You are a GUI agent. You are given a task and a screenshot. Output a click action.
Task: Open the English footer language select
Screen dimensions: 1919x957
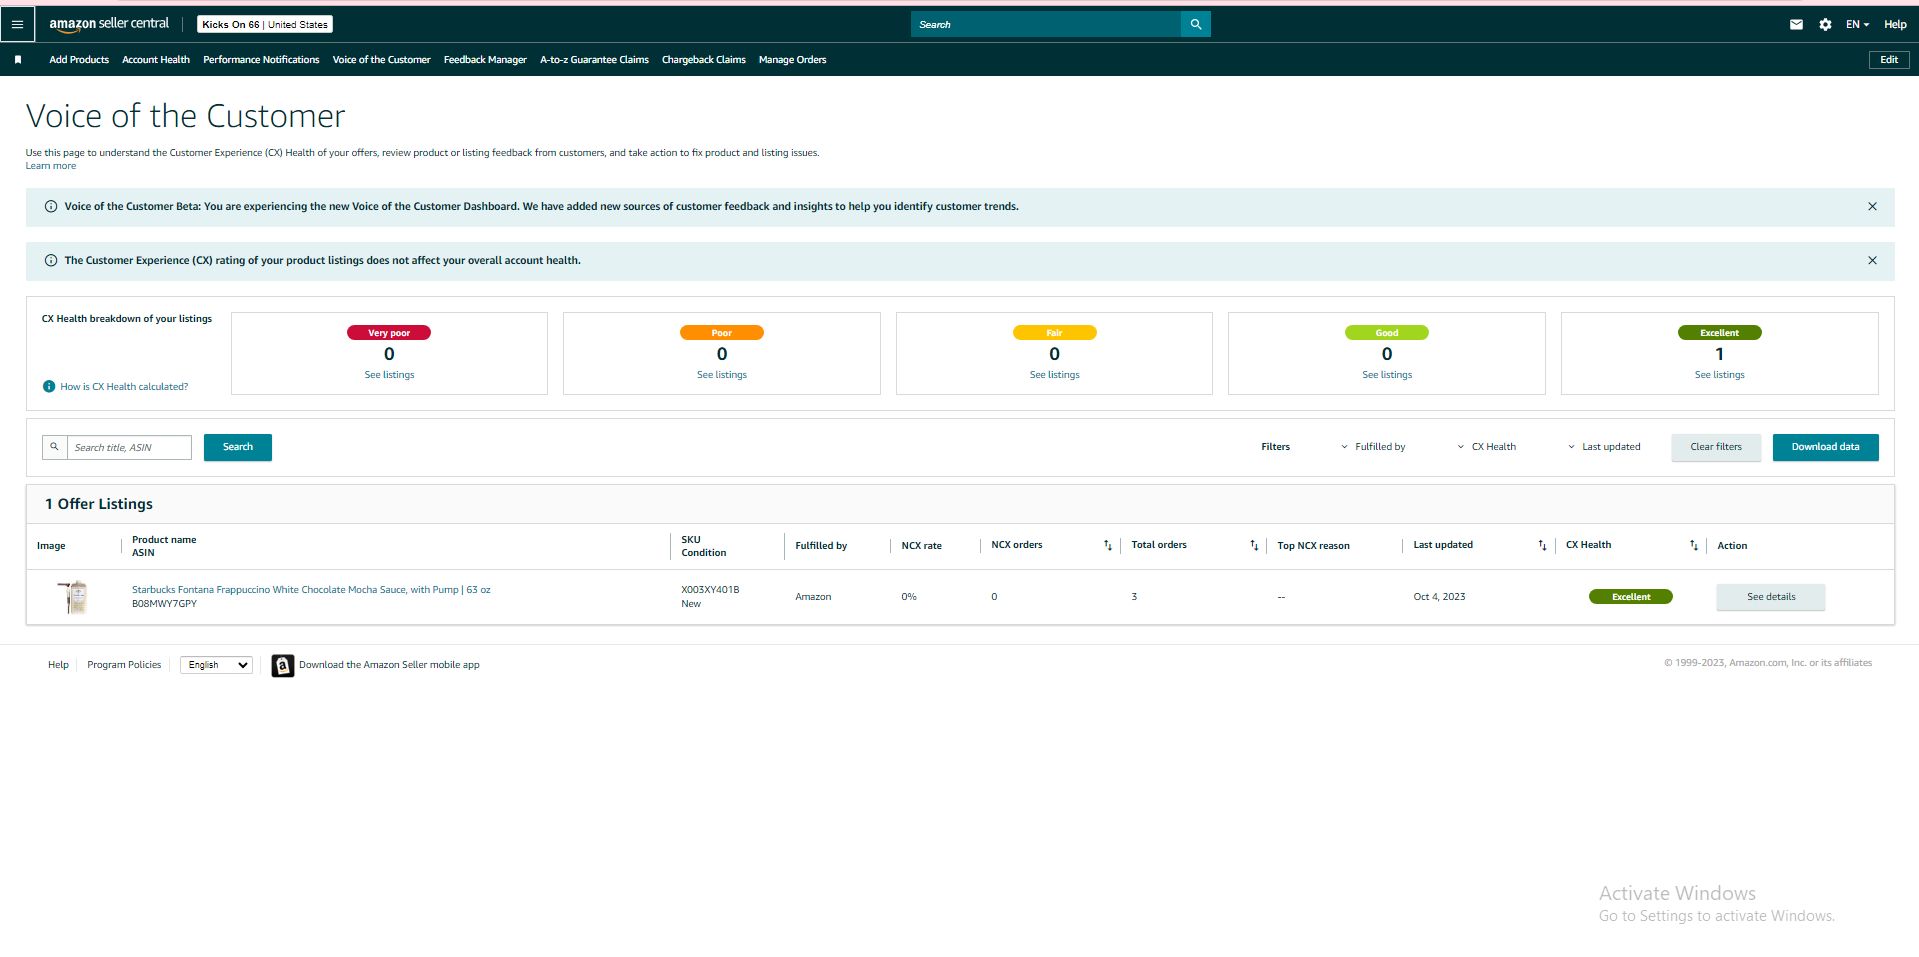(216, 665)
